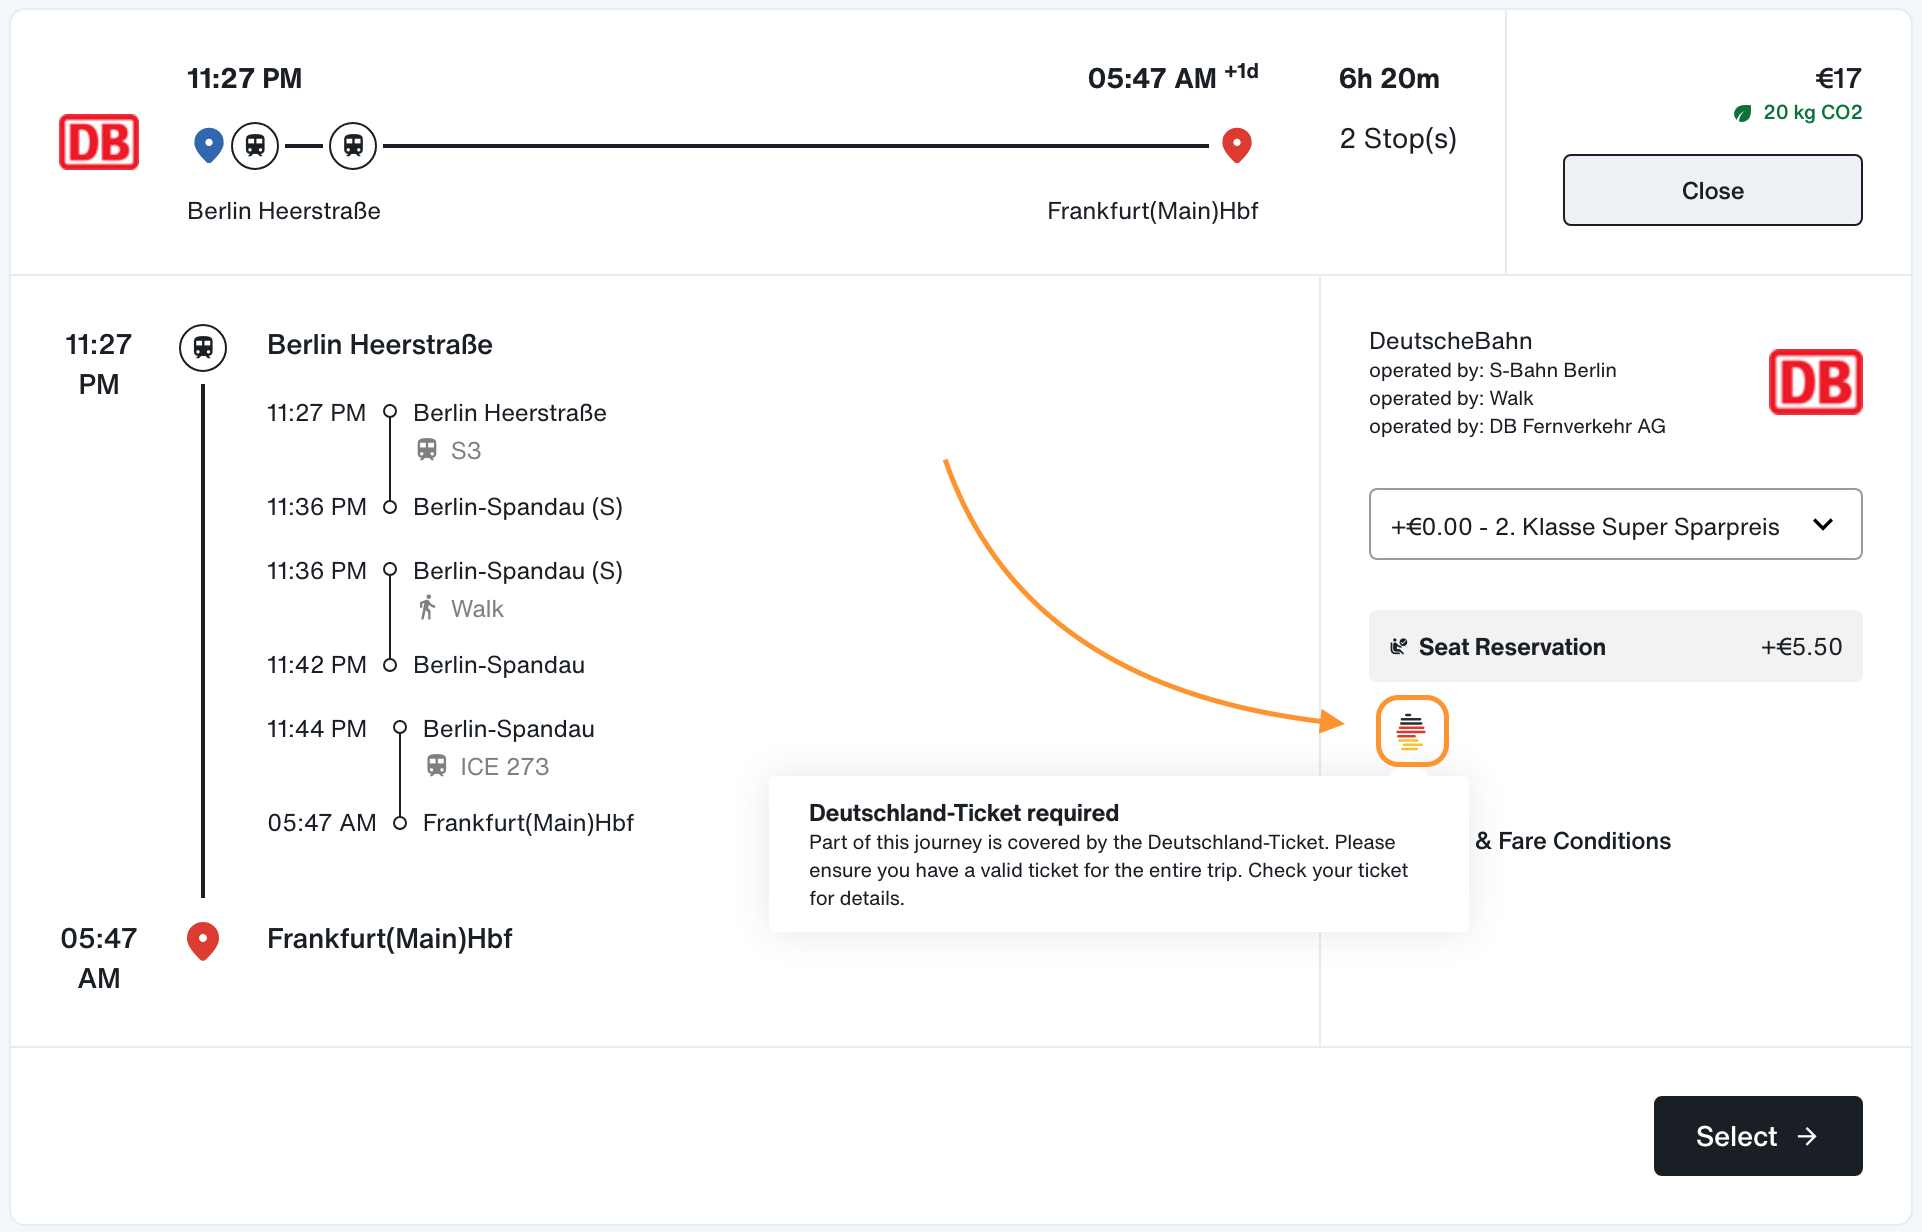Click the green leaf CO2 icon

(1743, 113)
